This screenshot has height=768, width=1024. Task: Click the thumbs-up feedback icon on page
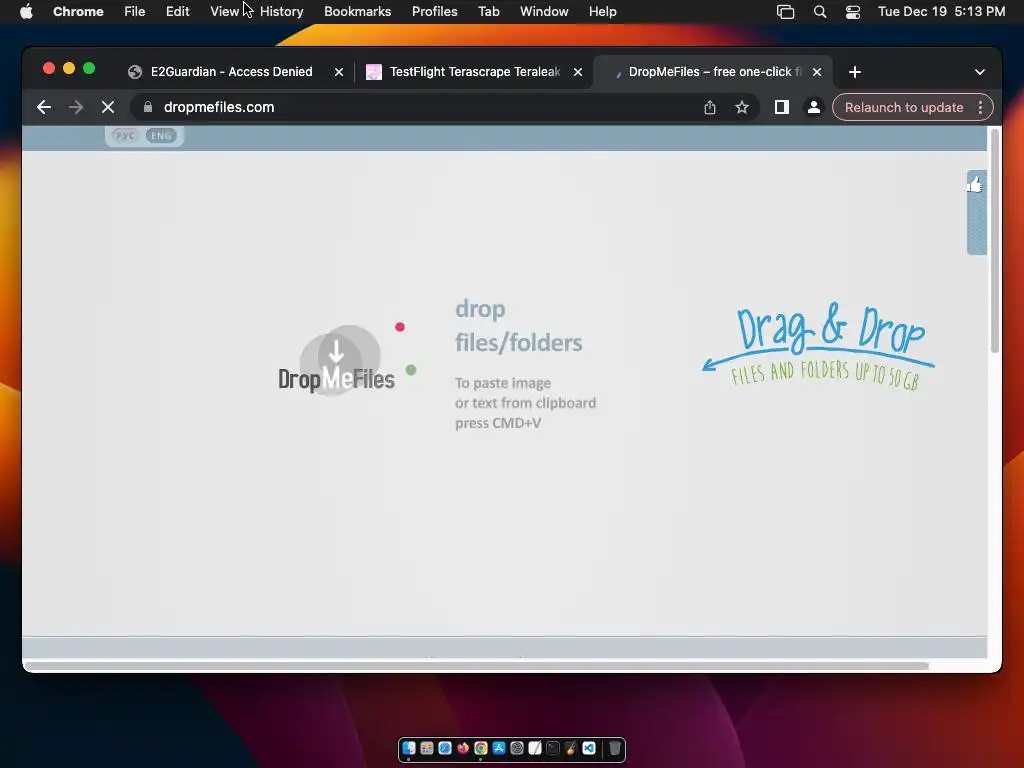(975, 185)
